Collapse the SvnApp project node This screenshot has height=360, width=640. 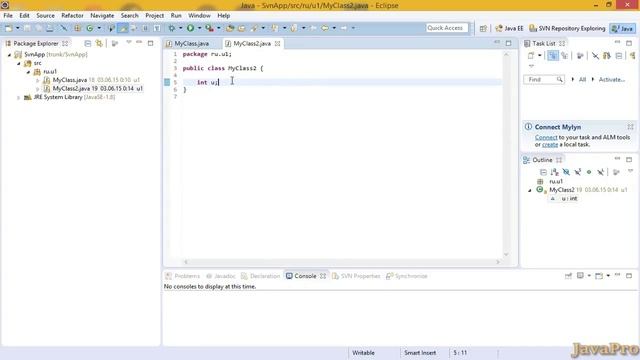[x=9, y=54]
